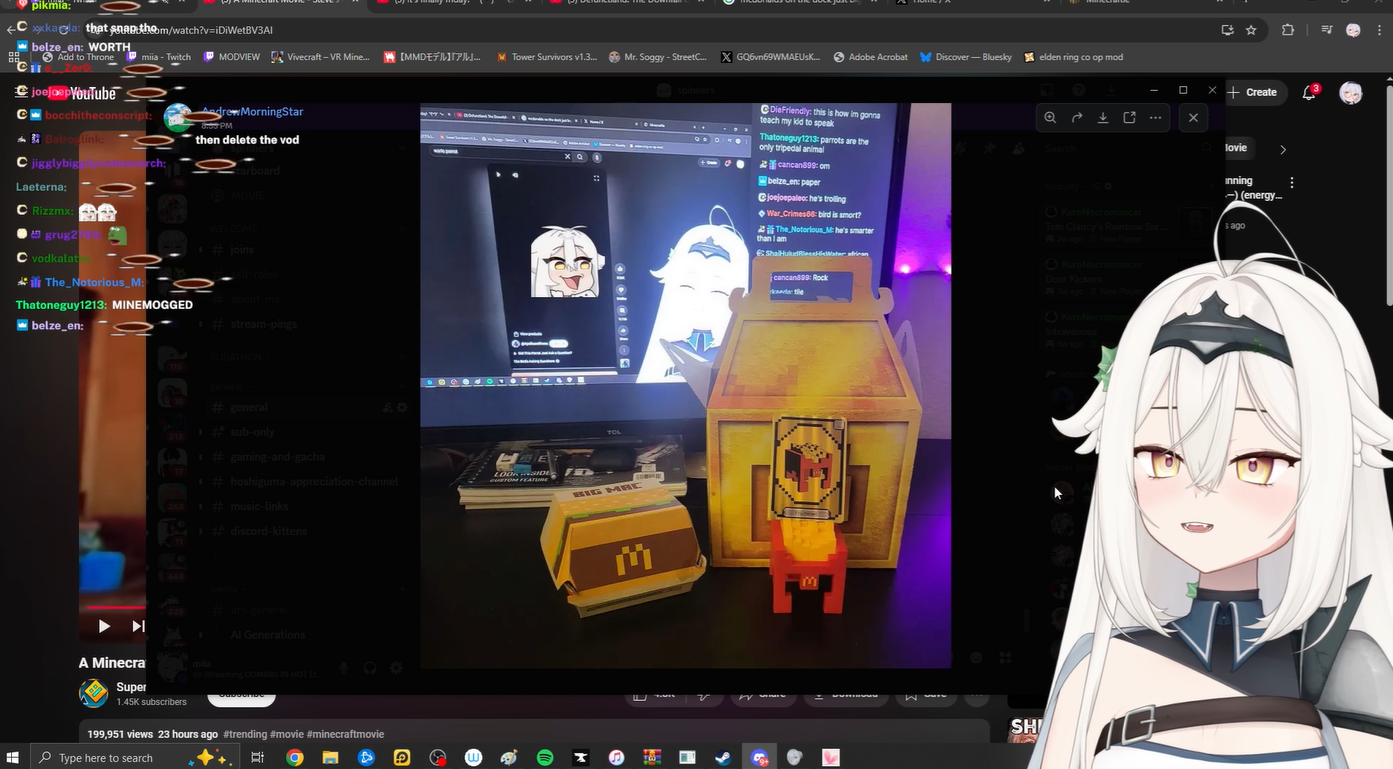The height and width of the screenshot is (769, 1393).
Task: Open Task View on the taskbar
Action: coord(258,757)
